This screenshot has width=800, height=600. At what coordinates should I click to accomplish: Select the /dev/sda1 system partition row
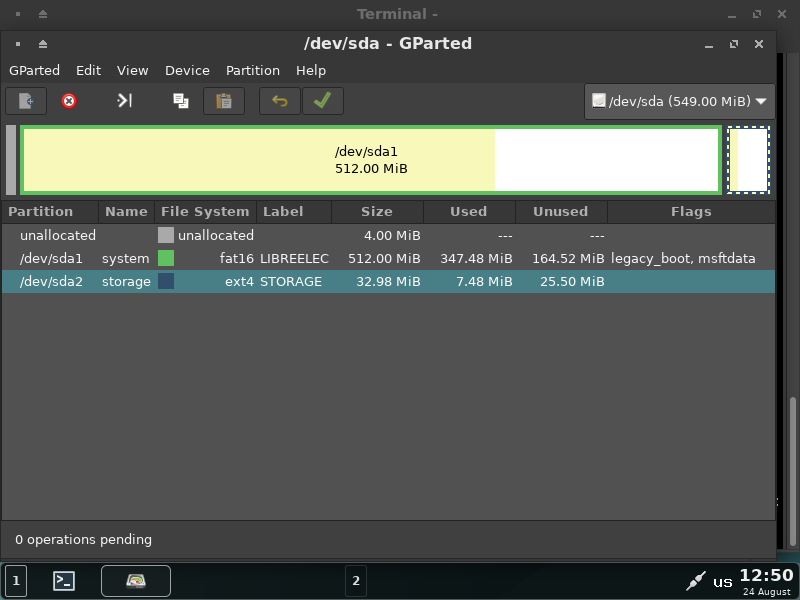(300, 258)
